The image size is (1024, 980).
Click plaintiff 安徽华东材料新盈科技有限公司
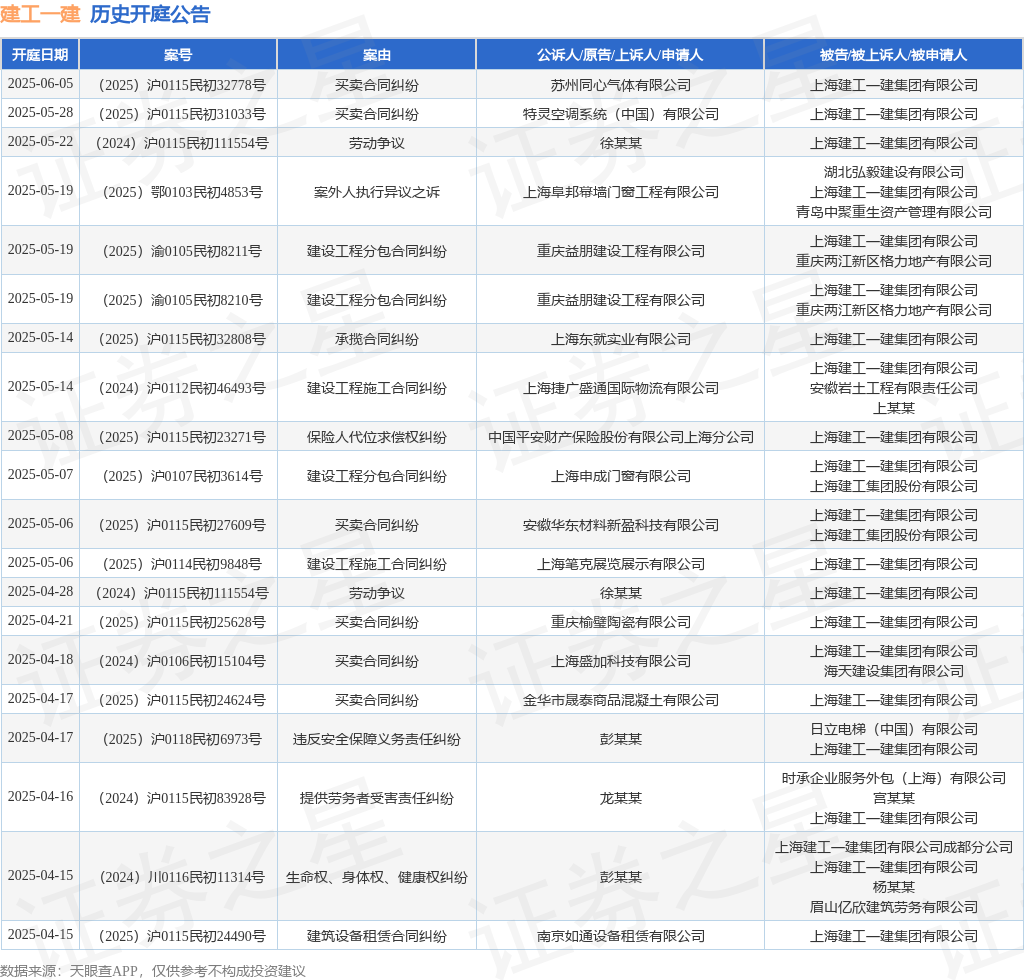[x=620, y=526]
